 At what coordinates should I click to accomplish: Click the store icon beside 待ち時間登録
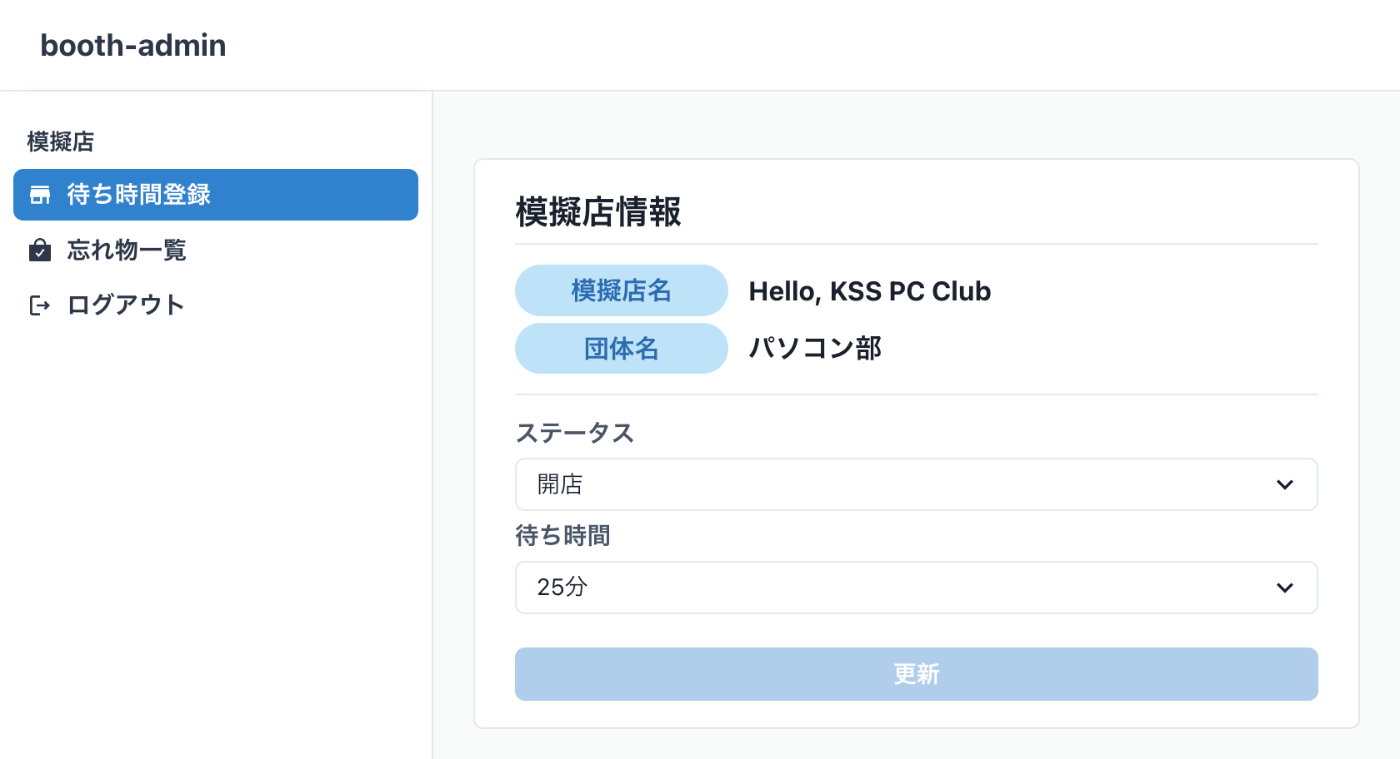[x=40, y=195]
